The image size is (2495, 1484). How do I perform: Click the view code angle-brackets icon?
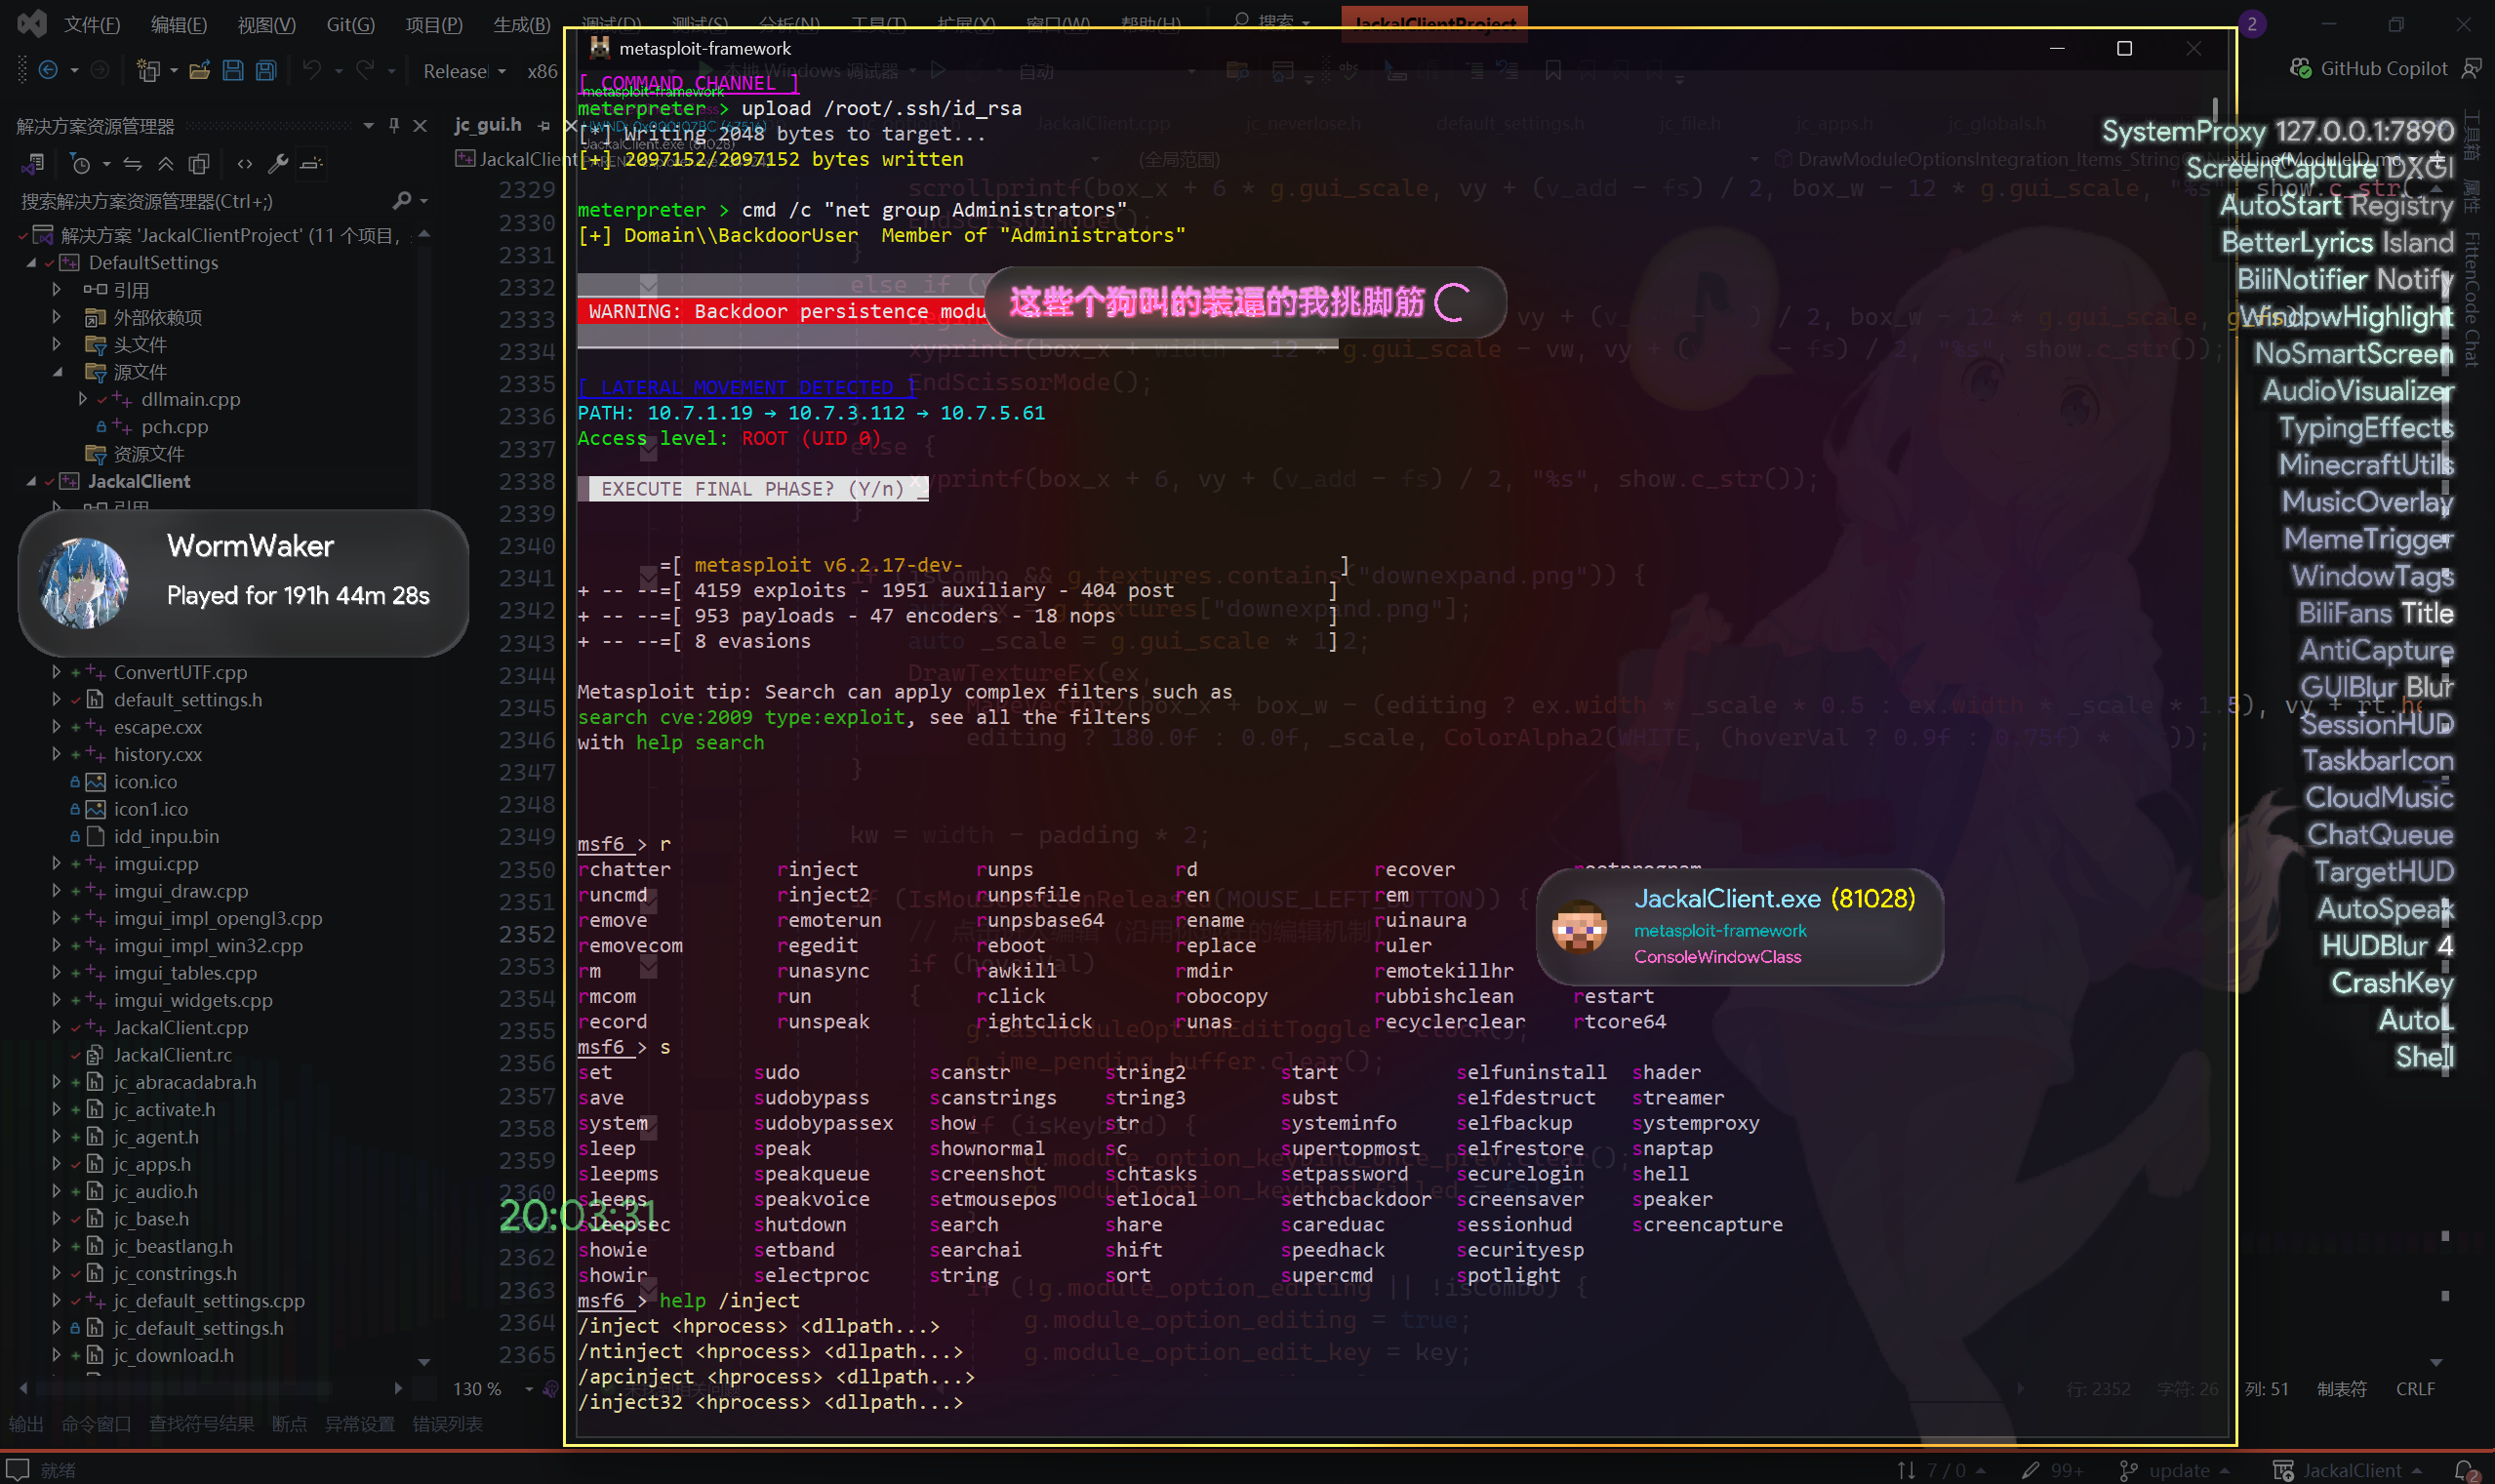click(x=245, y=163)
